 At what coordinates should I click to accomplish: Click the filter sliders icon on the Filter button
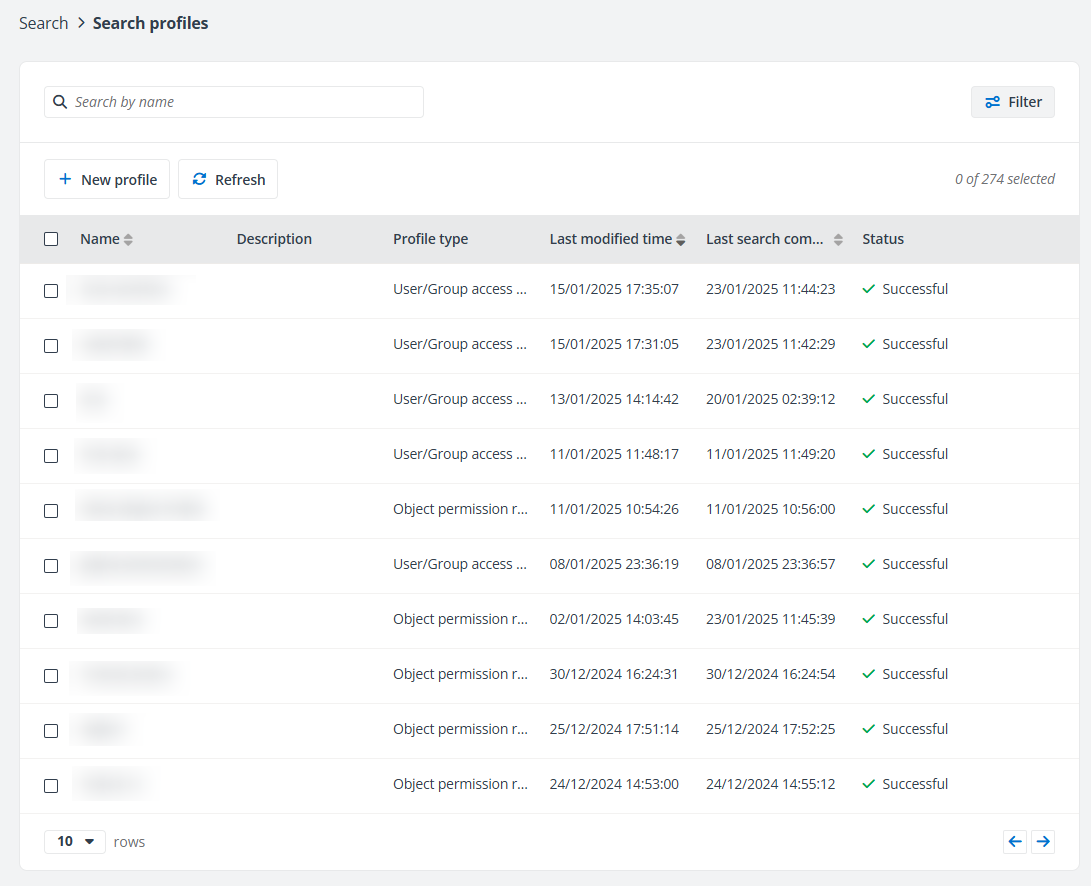click(993, 101)
